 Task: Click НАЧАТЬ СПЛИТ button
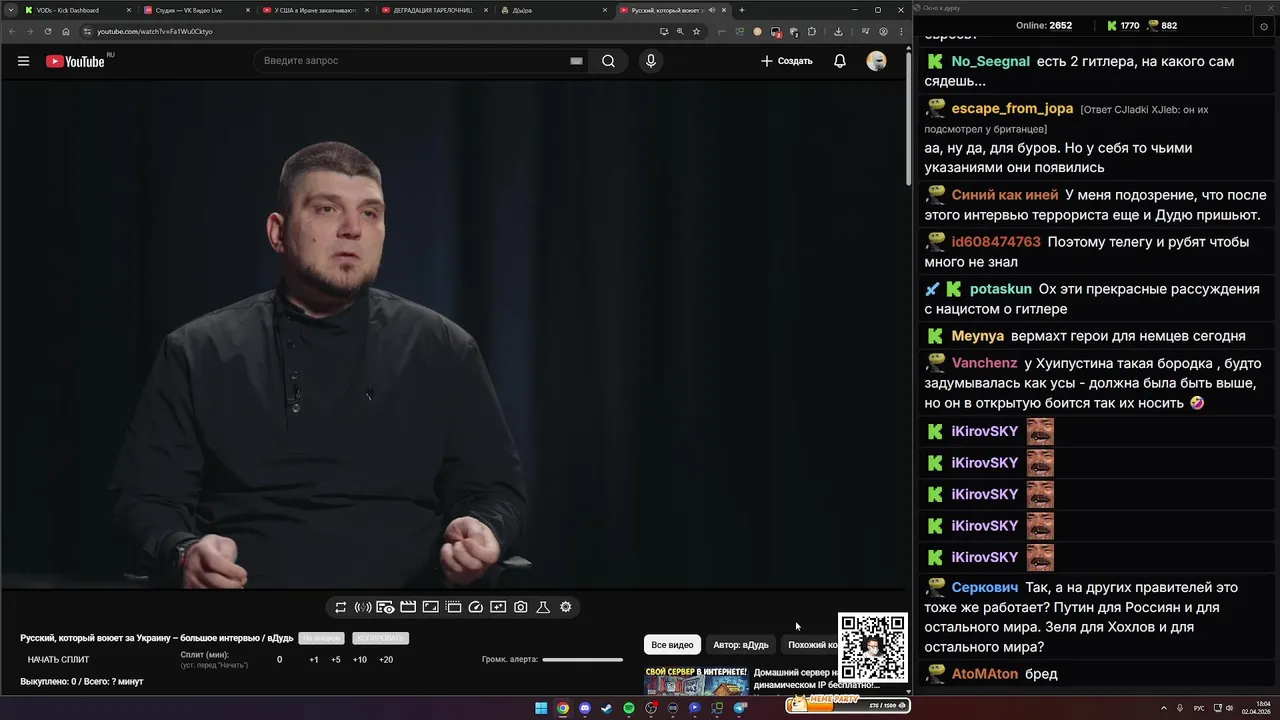point(58,660)
